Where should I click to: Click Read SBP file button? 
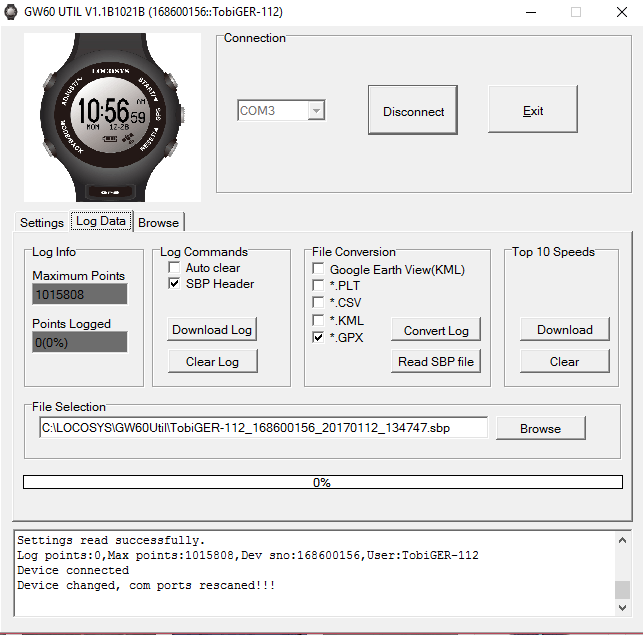click(436, 361)
